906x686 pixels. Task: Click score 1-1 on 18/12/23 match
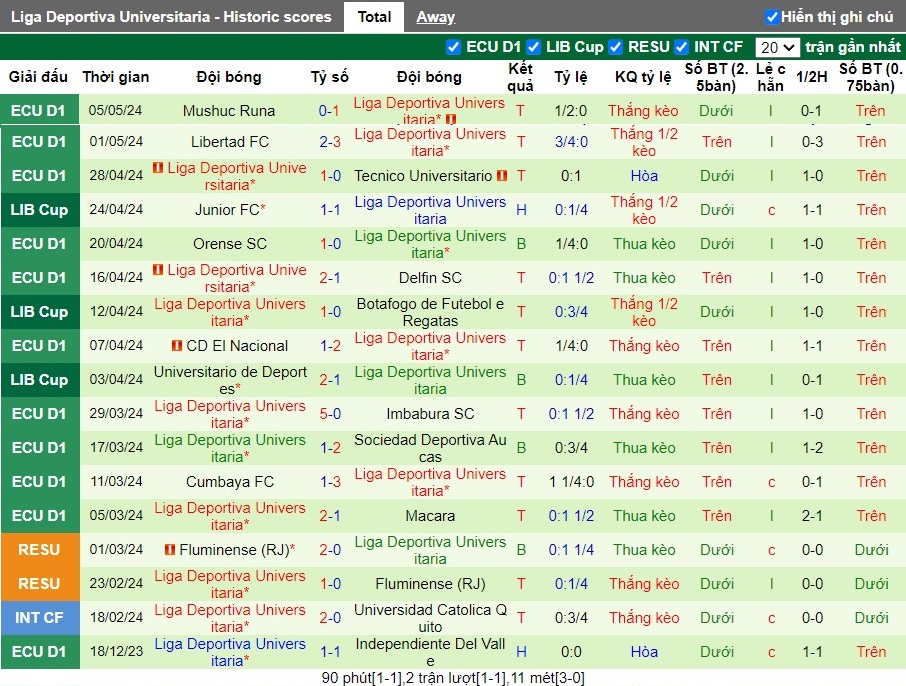(x=330, y=652)
